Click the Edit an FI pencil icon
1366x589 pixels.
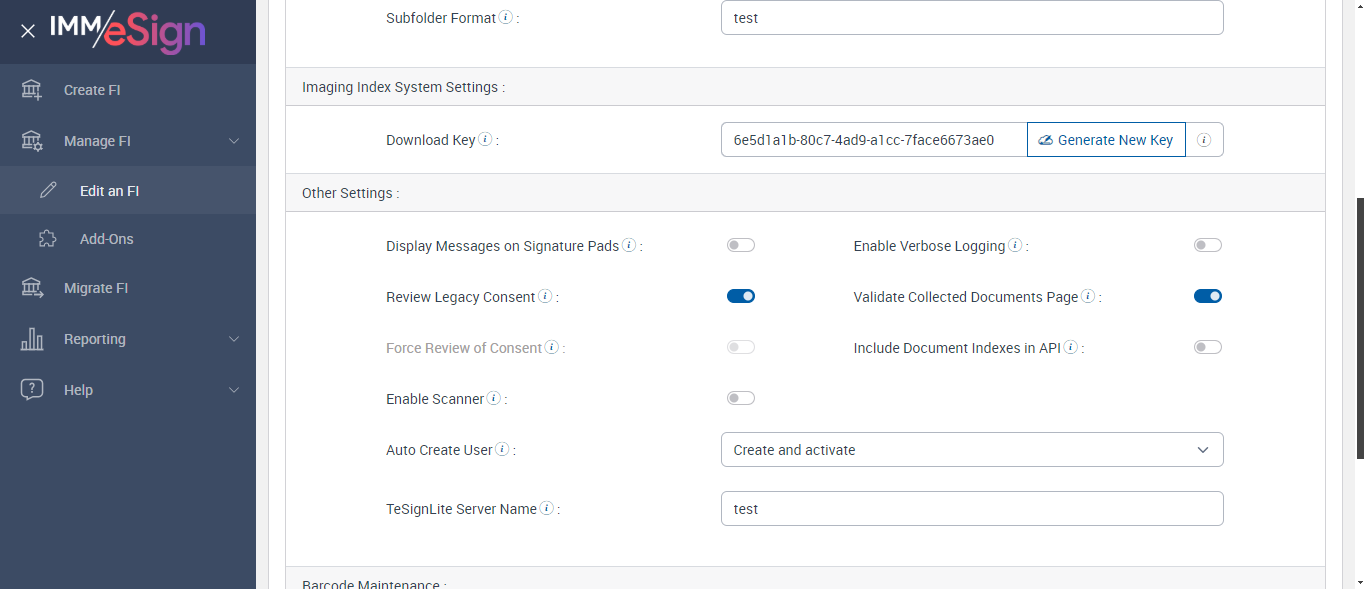pyautogui.click(x=48, y=191)
